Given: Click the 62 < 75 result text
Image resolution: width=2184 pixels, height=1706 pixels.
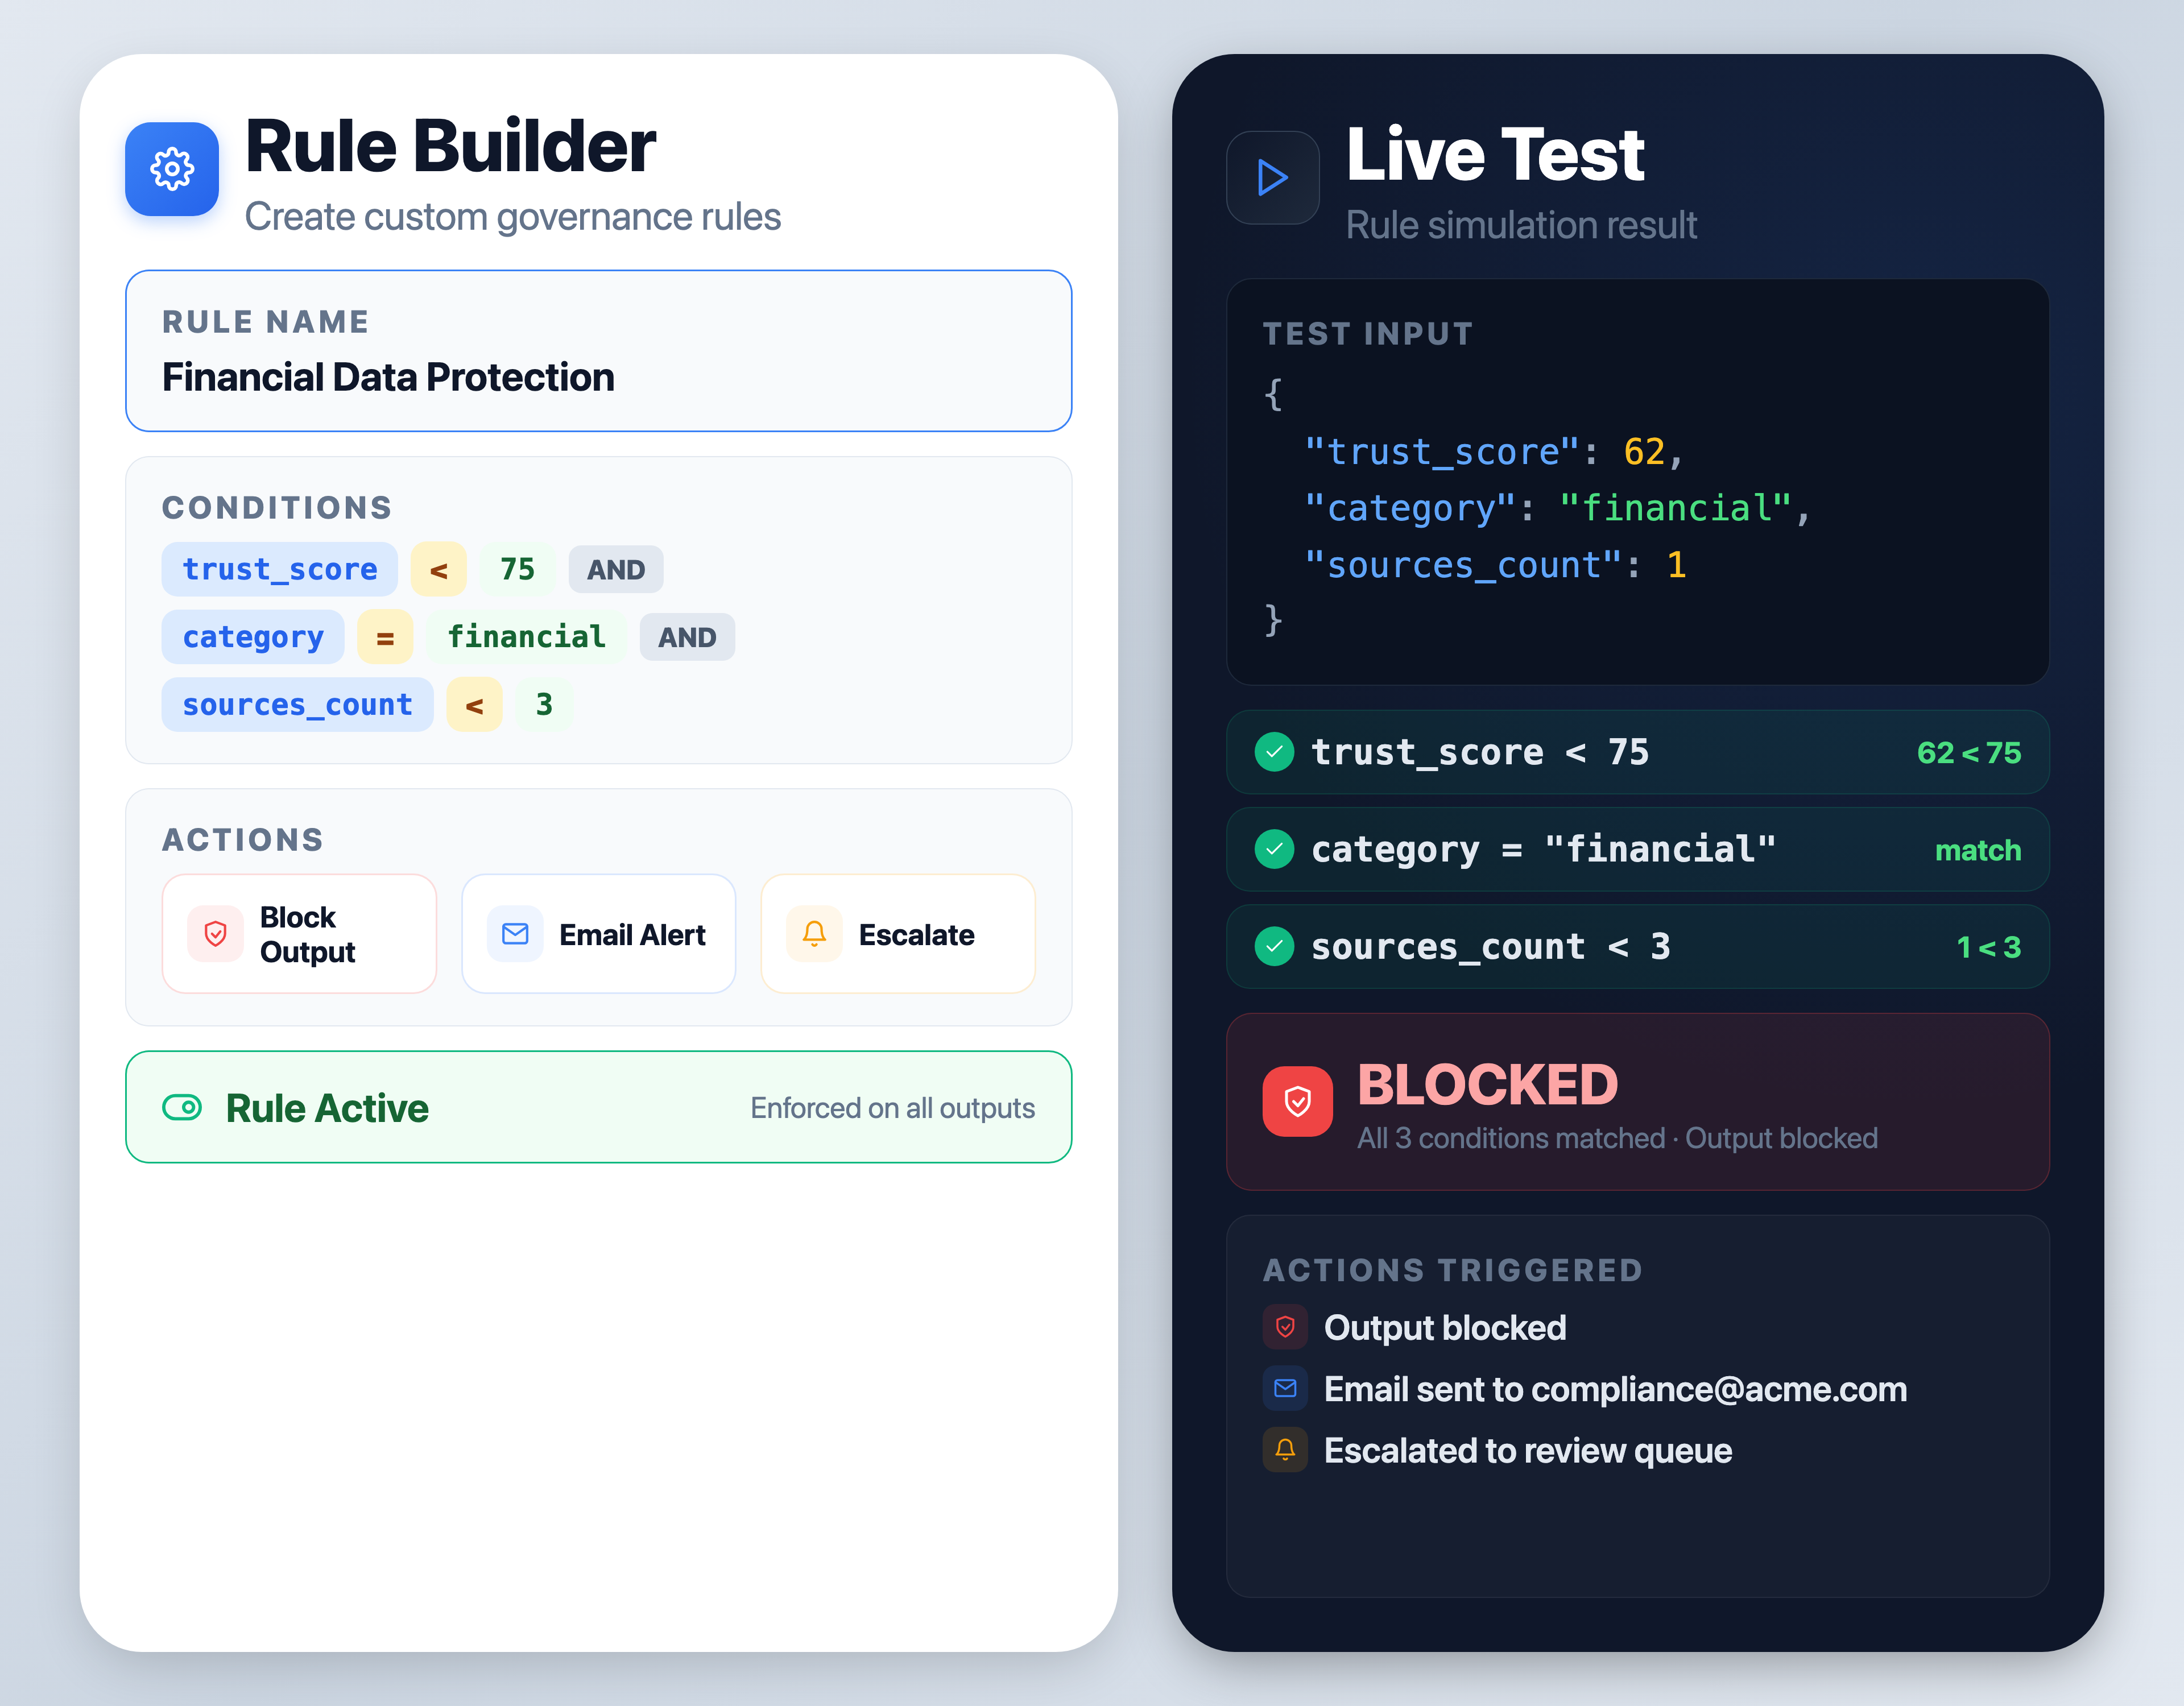Looking at the screenshot, I should tap(1968, 753).
